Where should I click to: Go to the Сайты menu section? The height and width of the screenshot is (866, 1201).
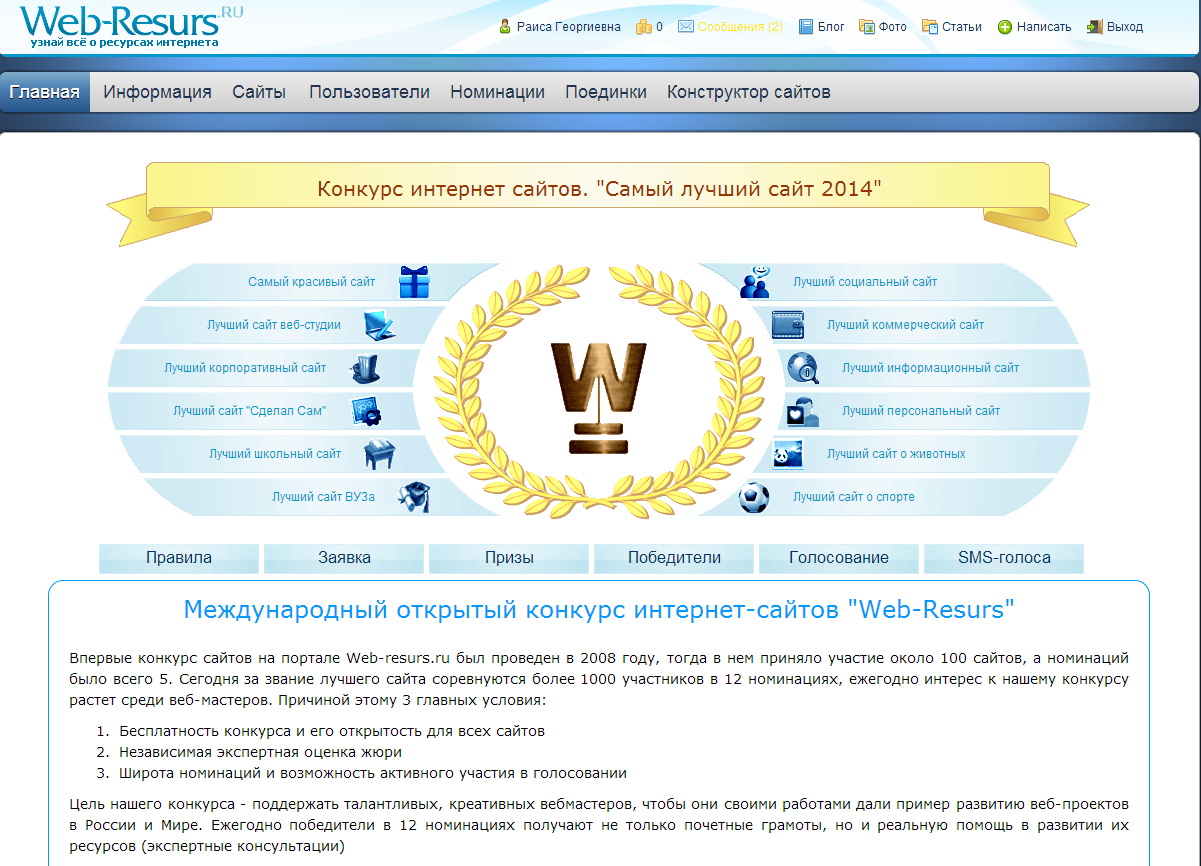[x=259, y=92]
